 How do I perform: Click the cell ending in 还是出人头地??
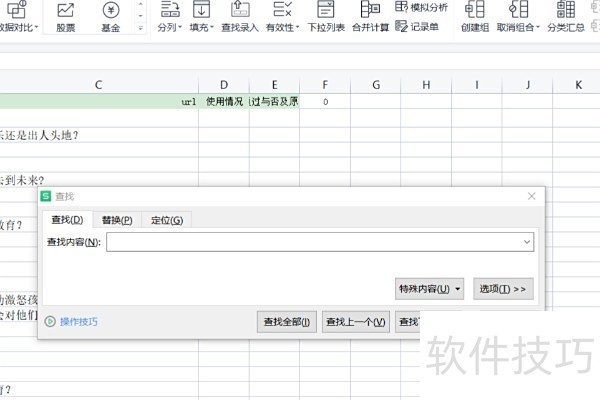click(99, 135)
